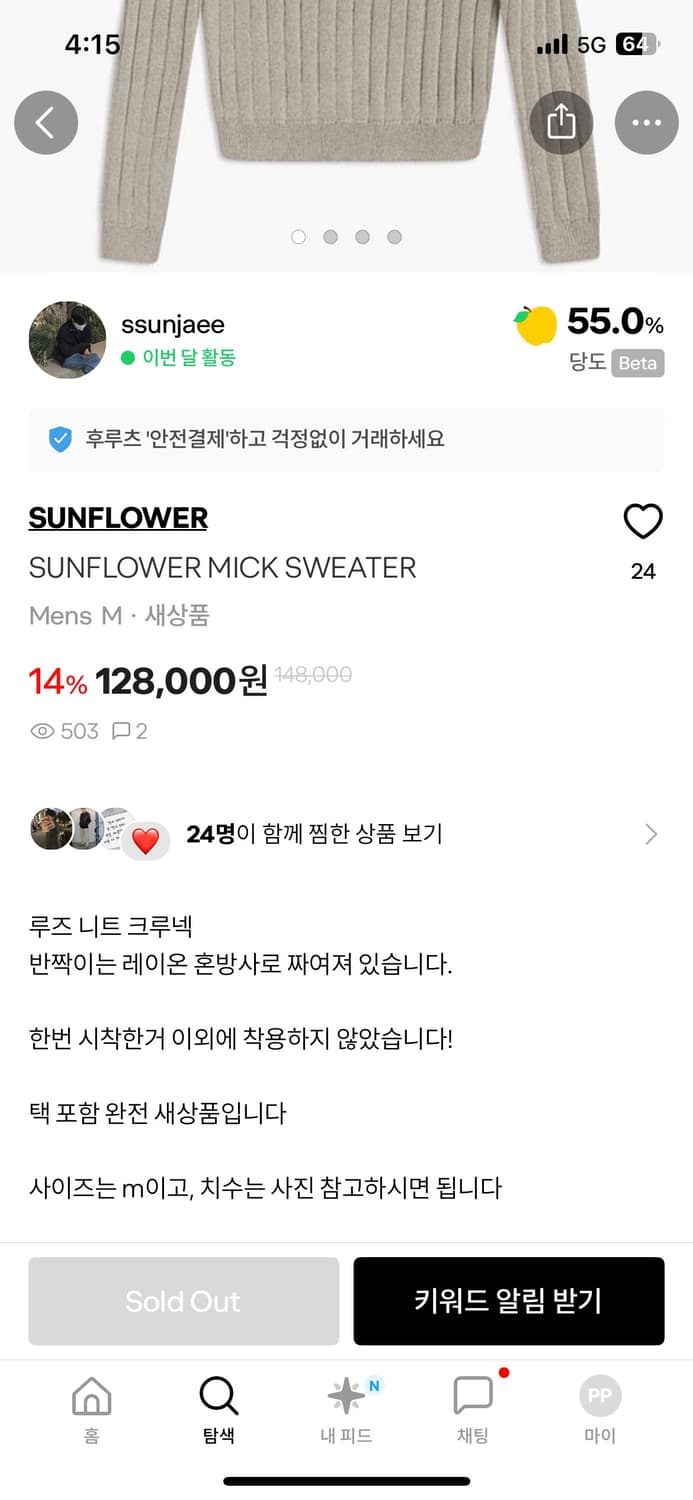
Task: Open the share sheet for this sweater listing
Action: pyautogui.click(x=562, y=121)
